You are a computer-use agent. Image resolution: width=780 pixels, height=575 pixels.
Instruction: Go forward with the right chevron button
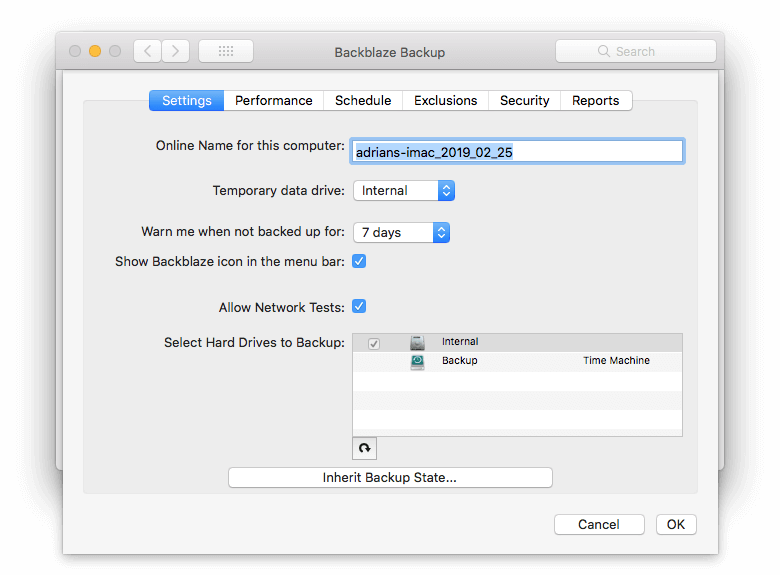(x=175, y=51)
